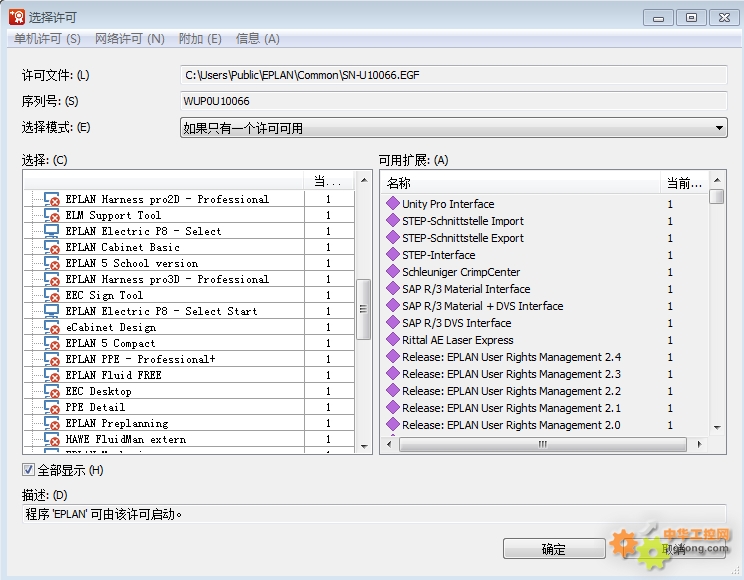
Task: Click the license list vertical scrollbar thumb
Action: [363, 309]
